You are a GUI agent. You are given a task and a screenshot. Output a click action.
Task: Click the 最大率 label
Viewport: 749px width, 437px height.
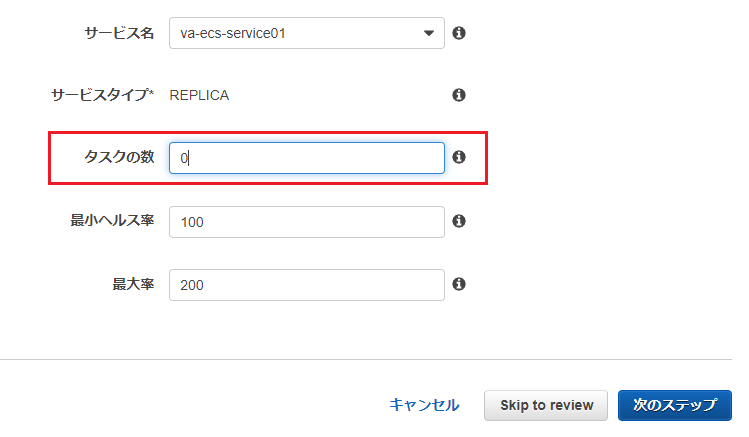[133, 284]
